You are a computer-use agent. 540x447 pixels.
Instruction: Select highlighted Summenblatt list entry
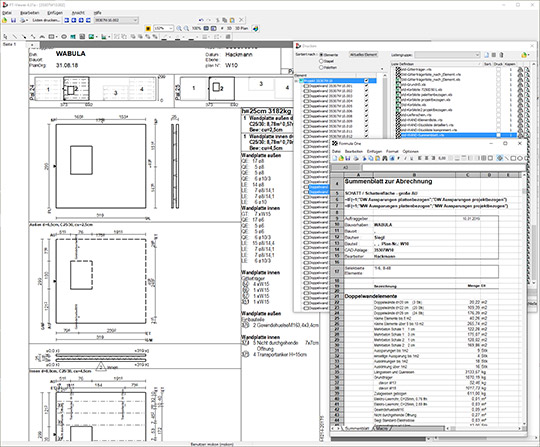[x=459, y=135]
